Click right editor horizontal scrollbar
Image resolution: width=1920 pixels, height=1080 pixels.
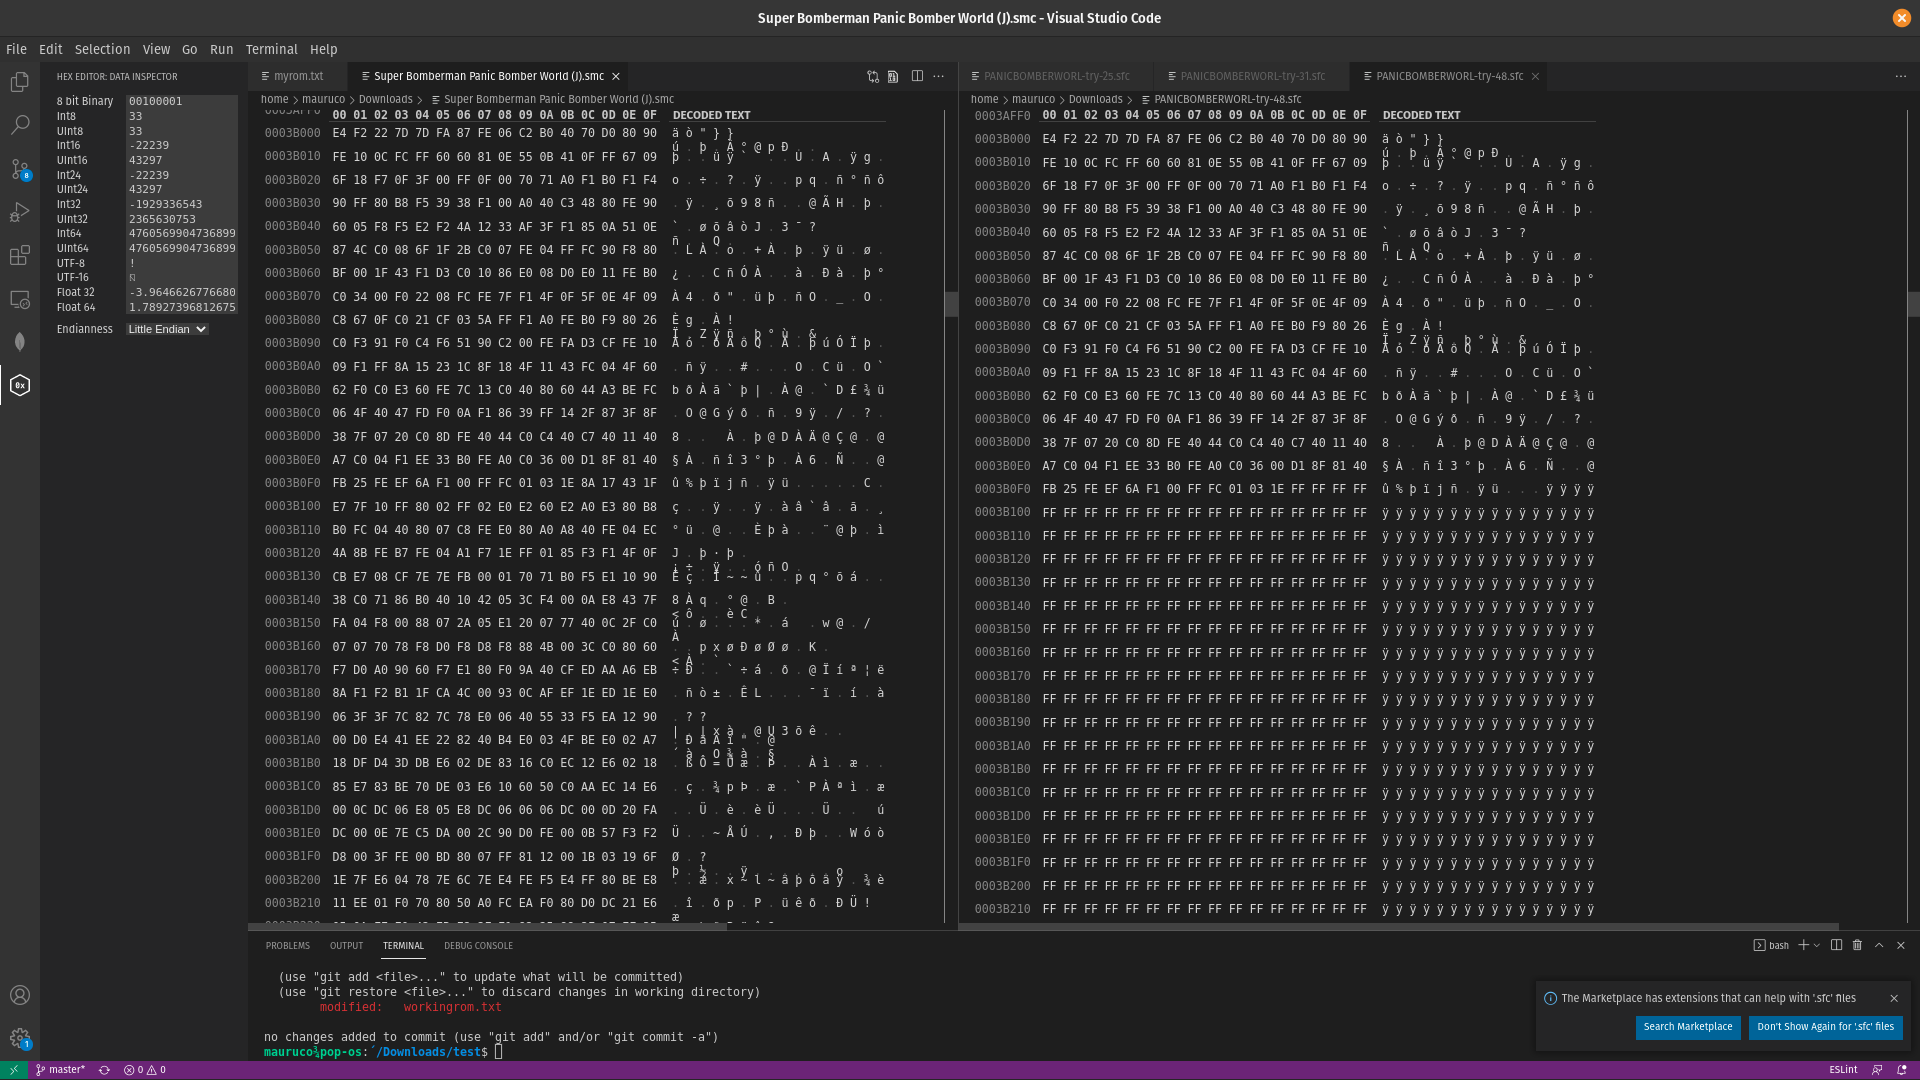coord(1398,927)
